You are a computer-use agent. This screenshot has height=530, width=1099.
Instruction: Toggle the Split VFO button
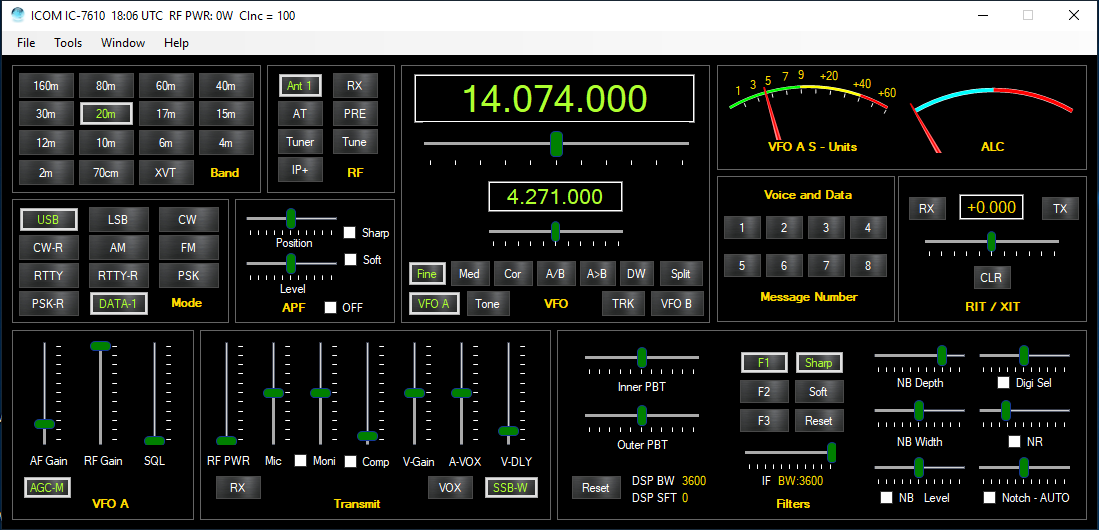pos(680,274)
